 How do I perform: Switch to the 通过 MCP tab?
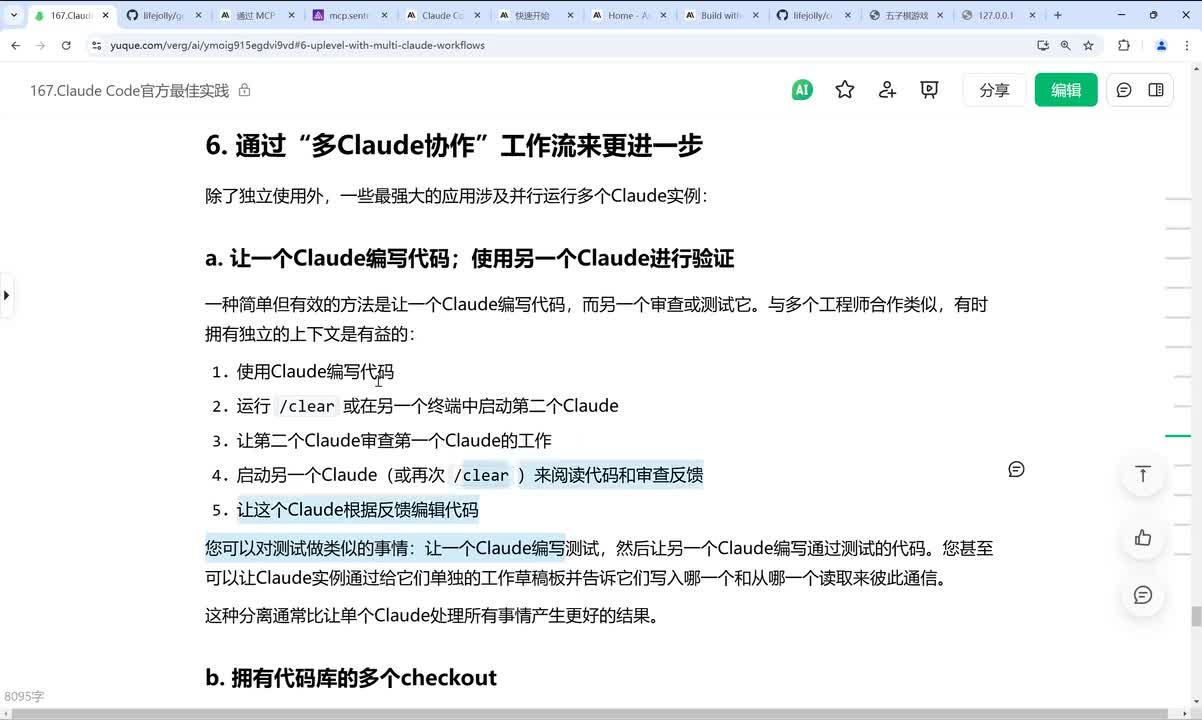click(255, 15)
